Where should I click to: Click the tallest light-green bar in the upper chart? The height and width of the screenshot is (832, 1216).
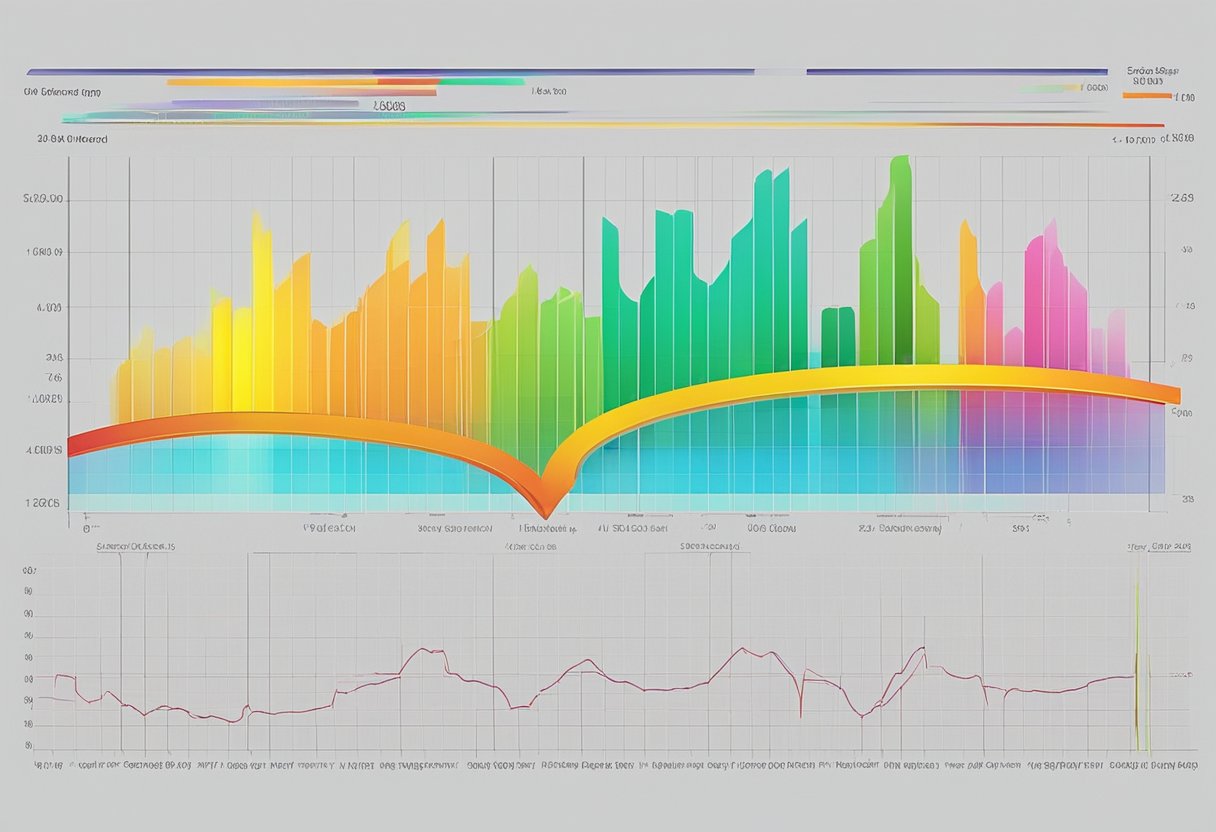[901, 260]
